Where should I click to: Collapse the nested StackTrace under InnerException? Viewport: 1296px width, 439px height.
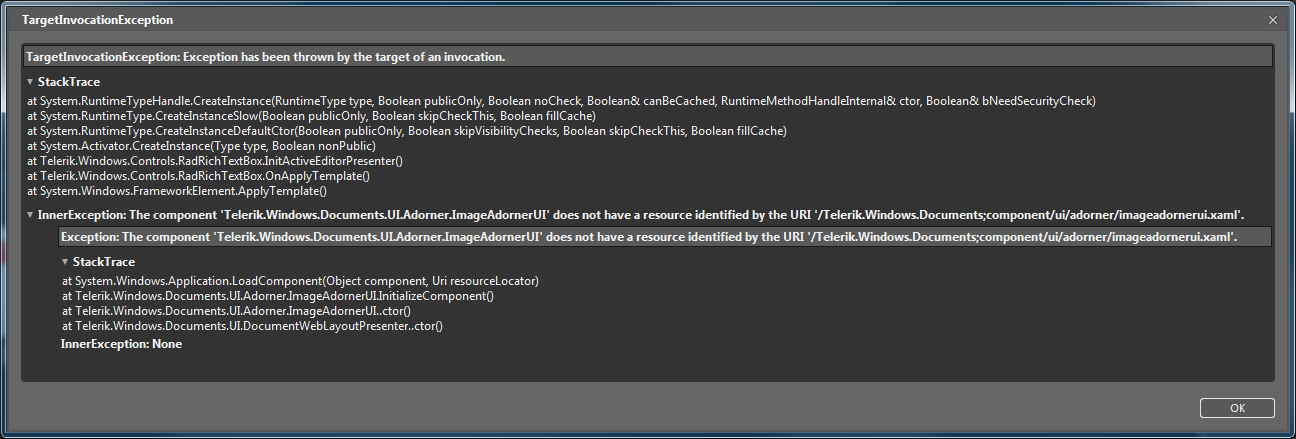tap(65, 262)
